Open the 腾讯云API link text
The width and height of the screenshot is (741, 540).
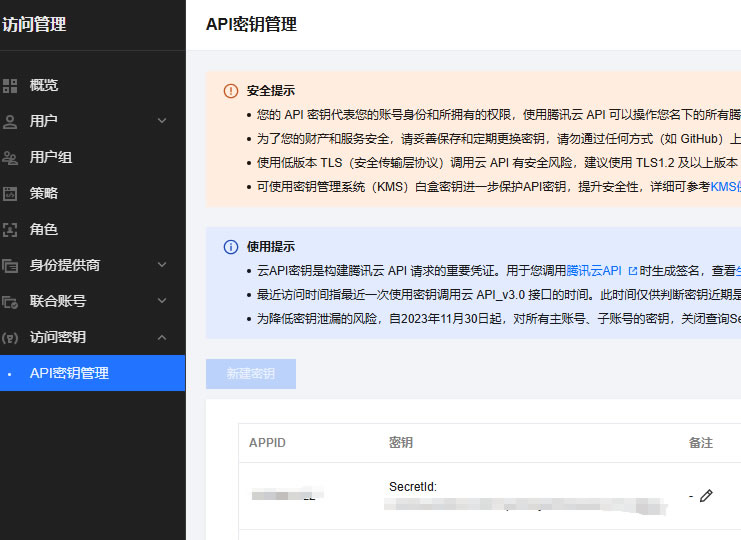click(594, 271)
